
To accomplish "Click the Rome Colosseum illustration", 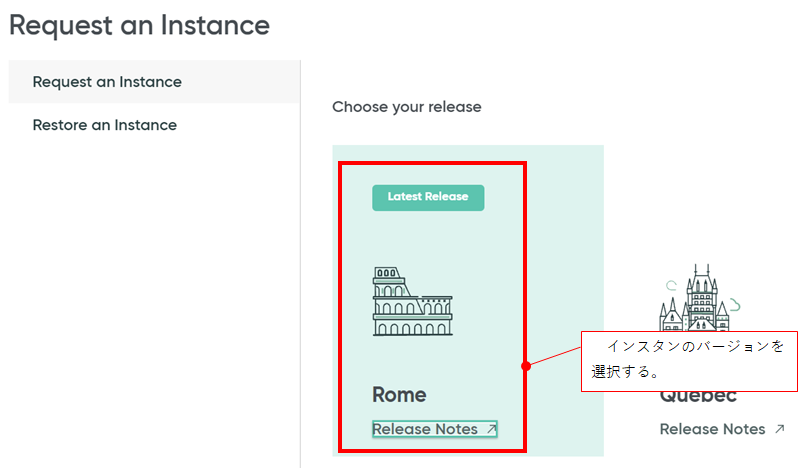I will (x=412, y=301).
